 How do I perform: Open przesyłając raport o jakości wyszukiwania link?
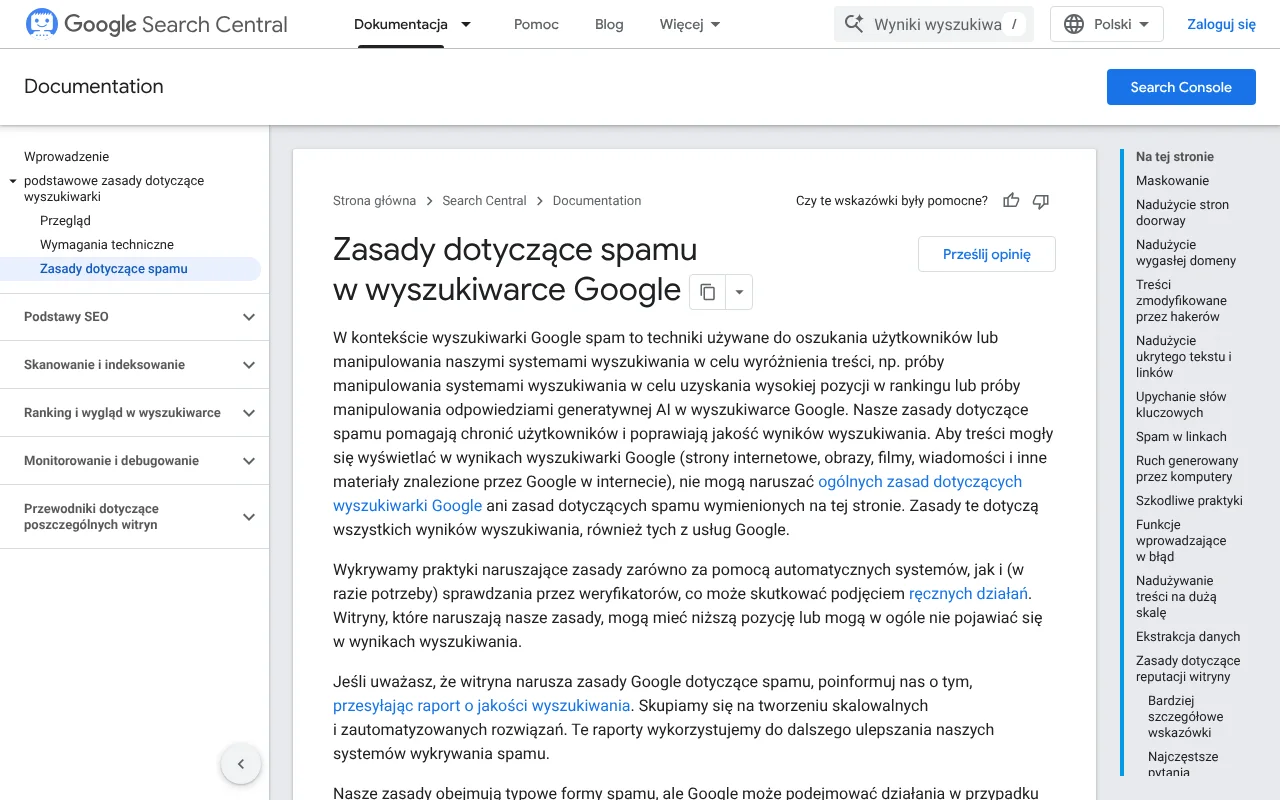point(482,706)
